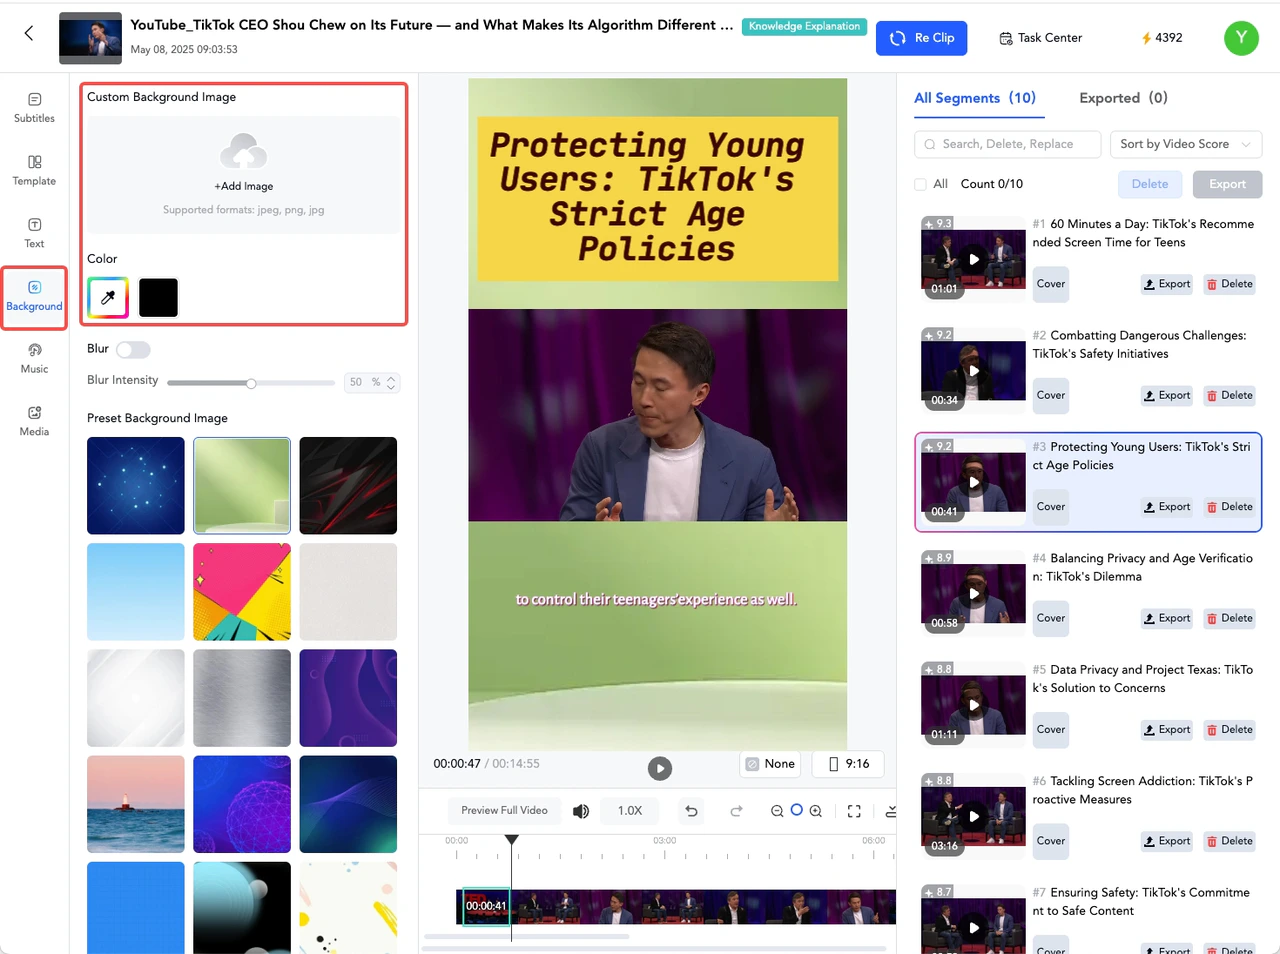Open the Subtitles panel

tap(34, 108)
